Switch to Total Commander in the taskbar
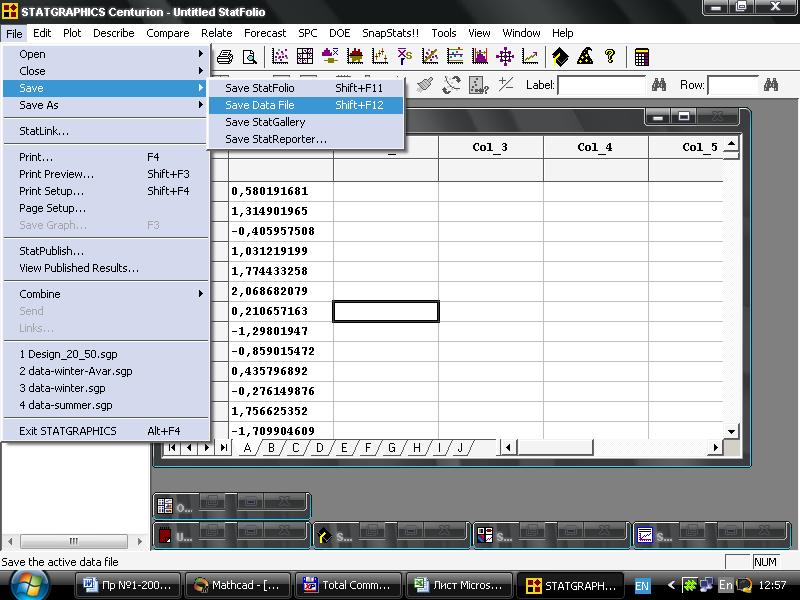Screen dimensions: 800x600 click(348, 585)
